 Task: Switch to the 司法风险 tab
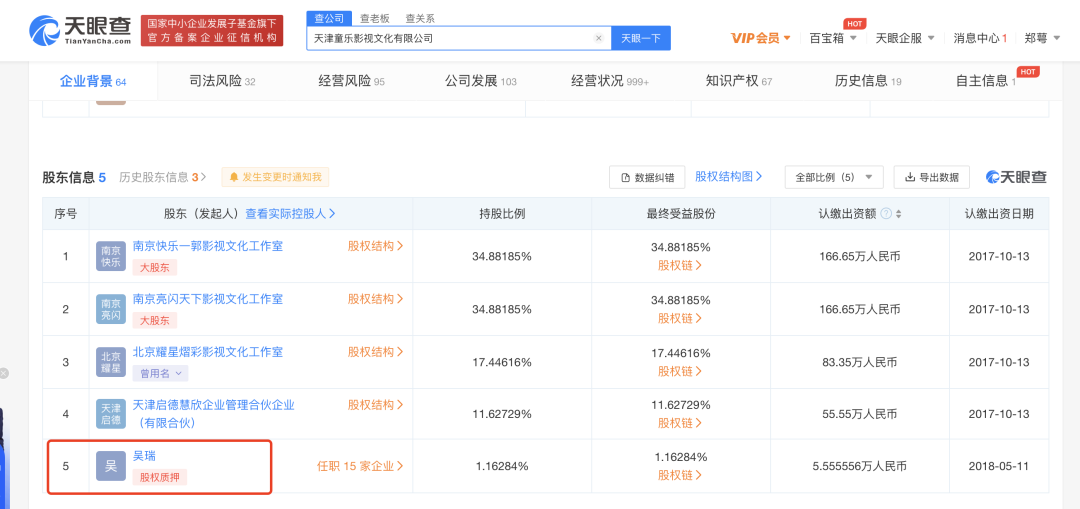point(222,81)
